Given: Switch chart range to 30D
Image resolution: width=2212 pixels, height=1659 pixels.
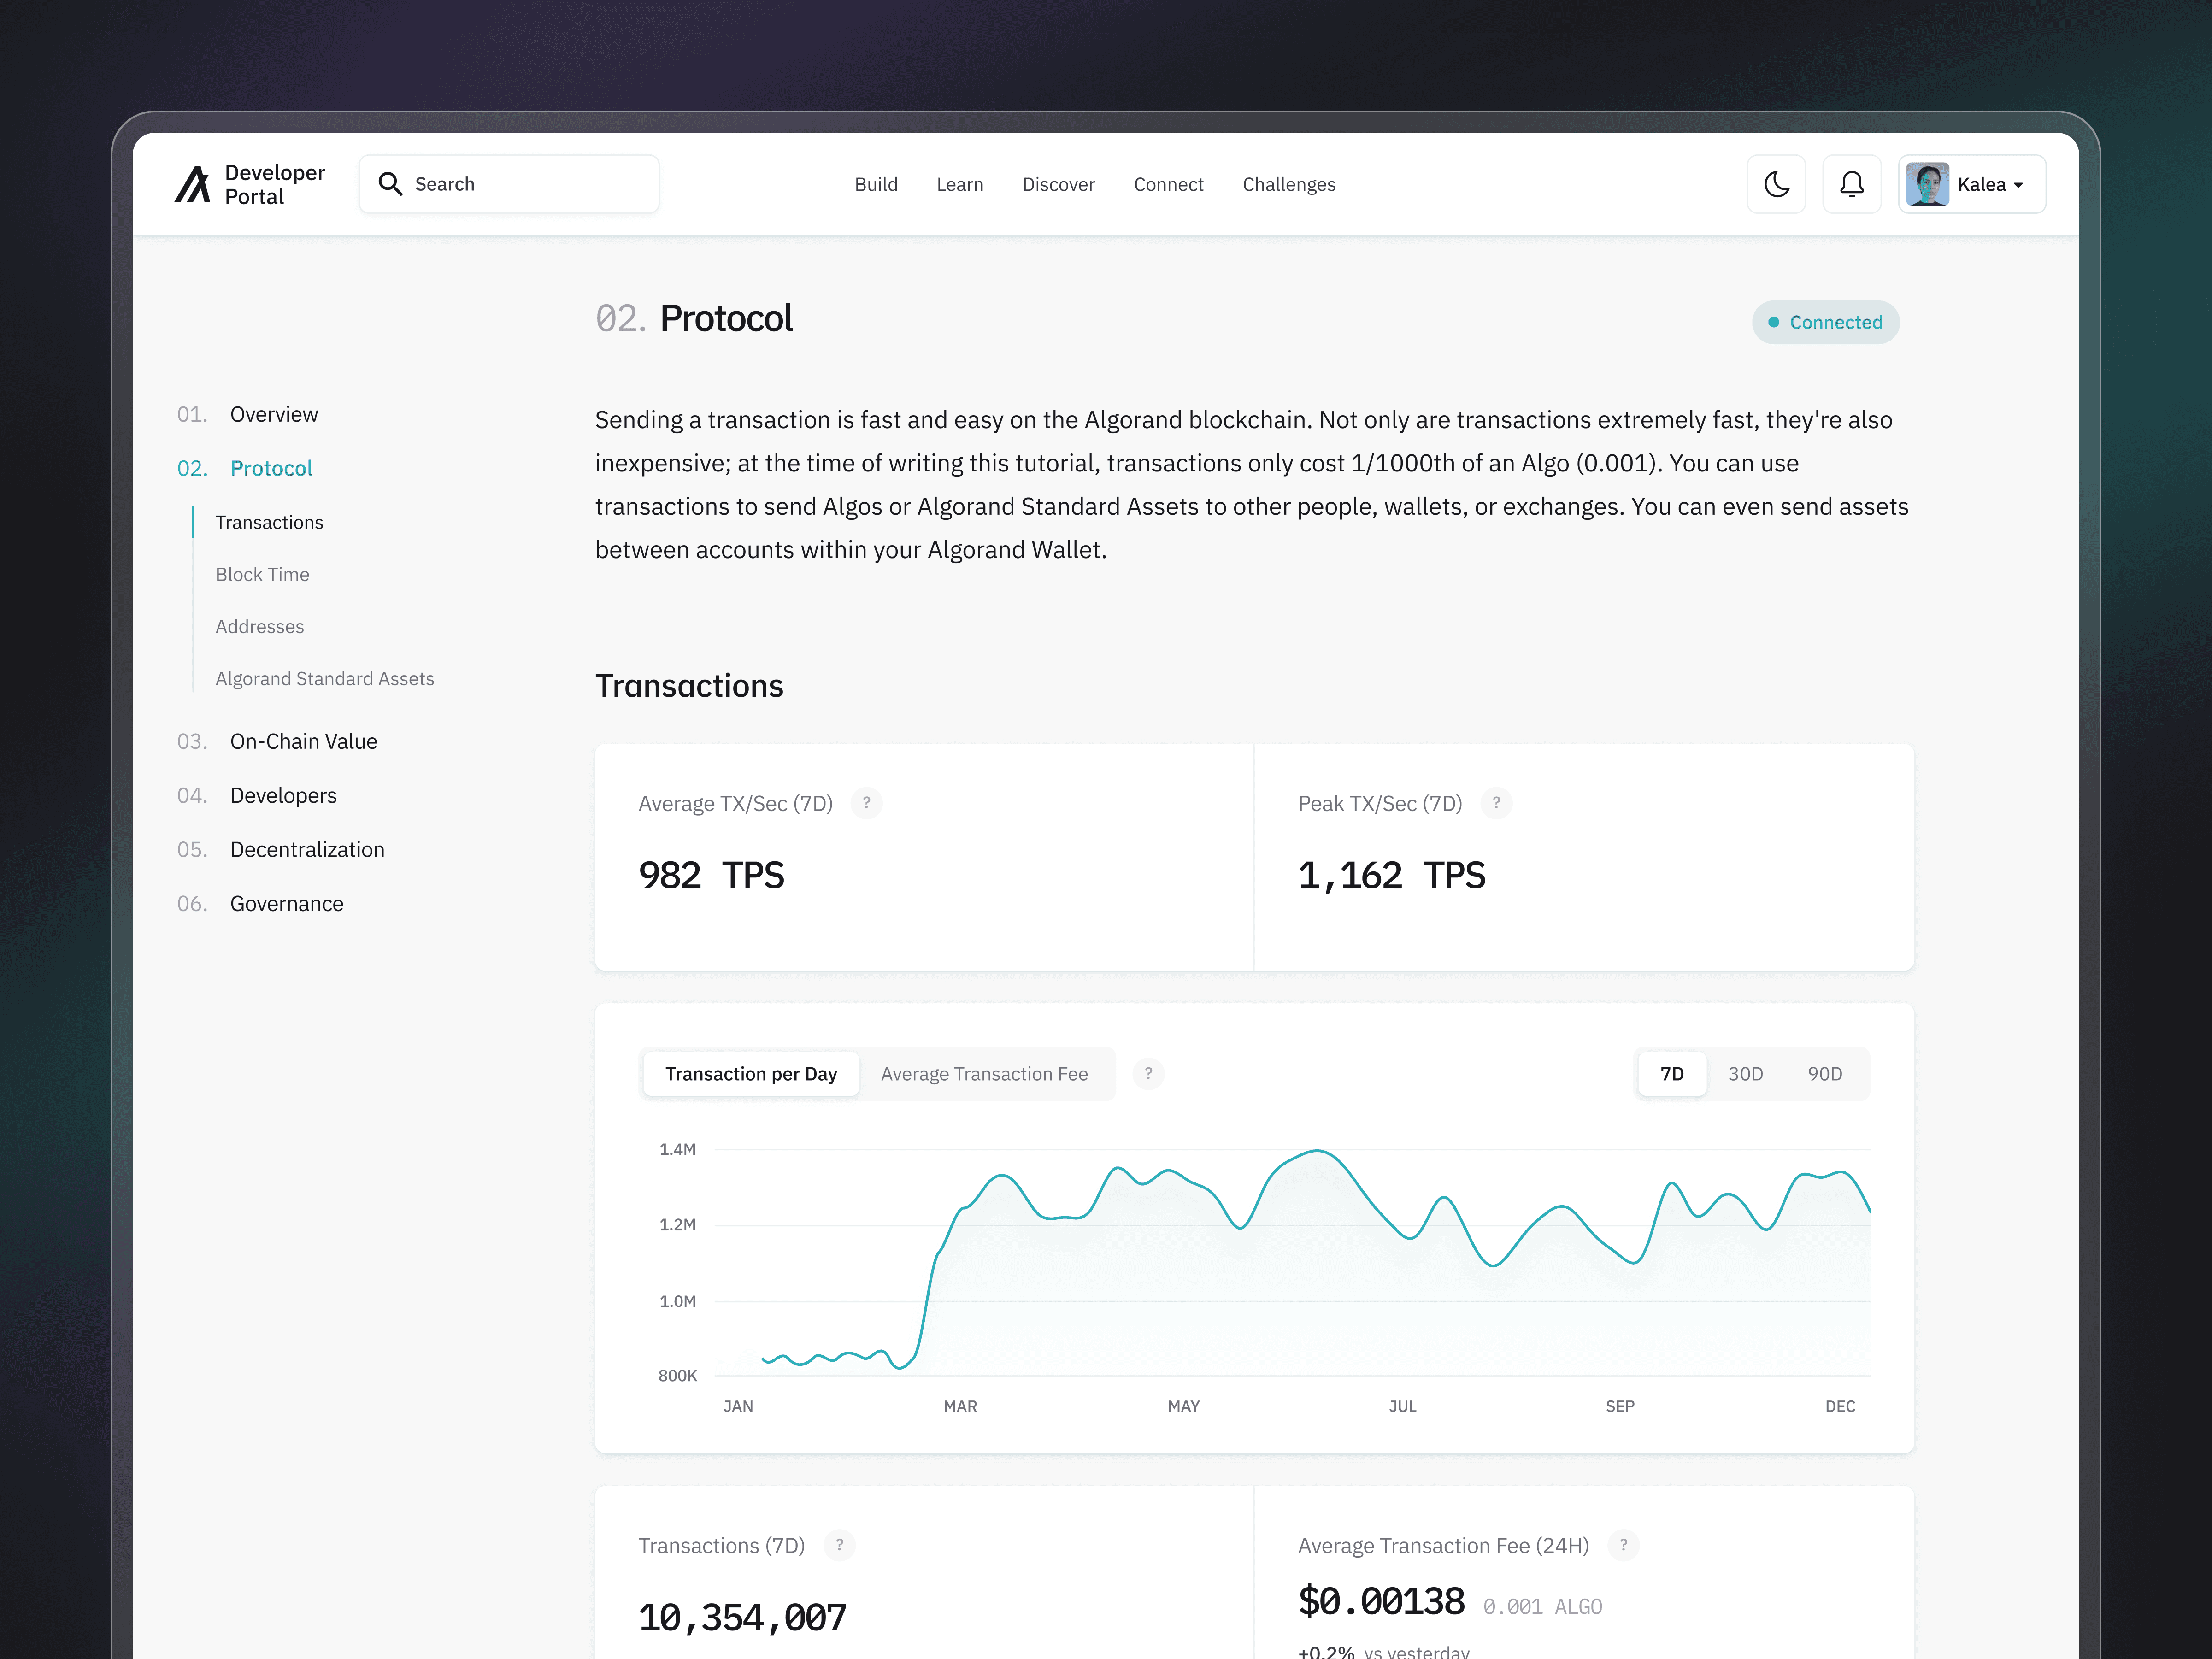Looking at the screenshot, I should (x=1745, y=1074).
